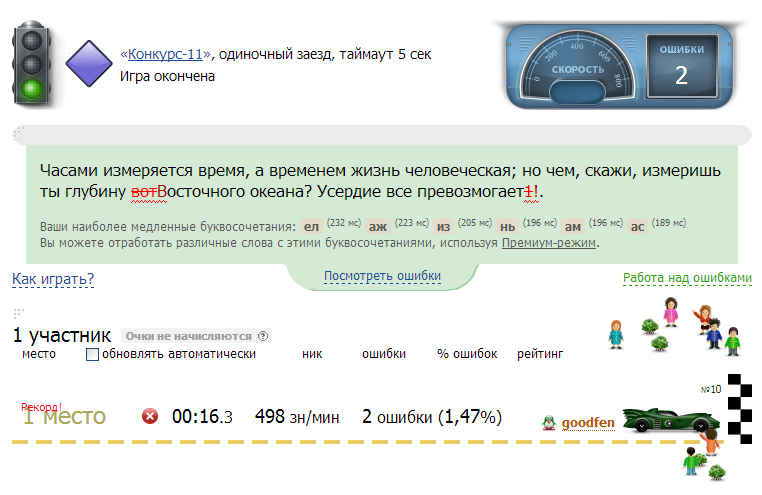Enable «обновлять автоматически» checkbox
The height and width of the screenshot is (495, 762).
92,355
